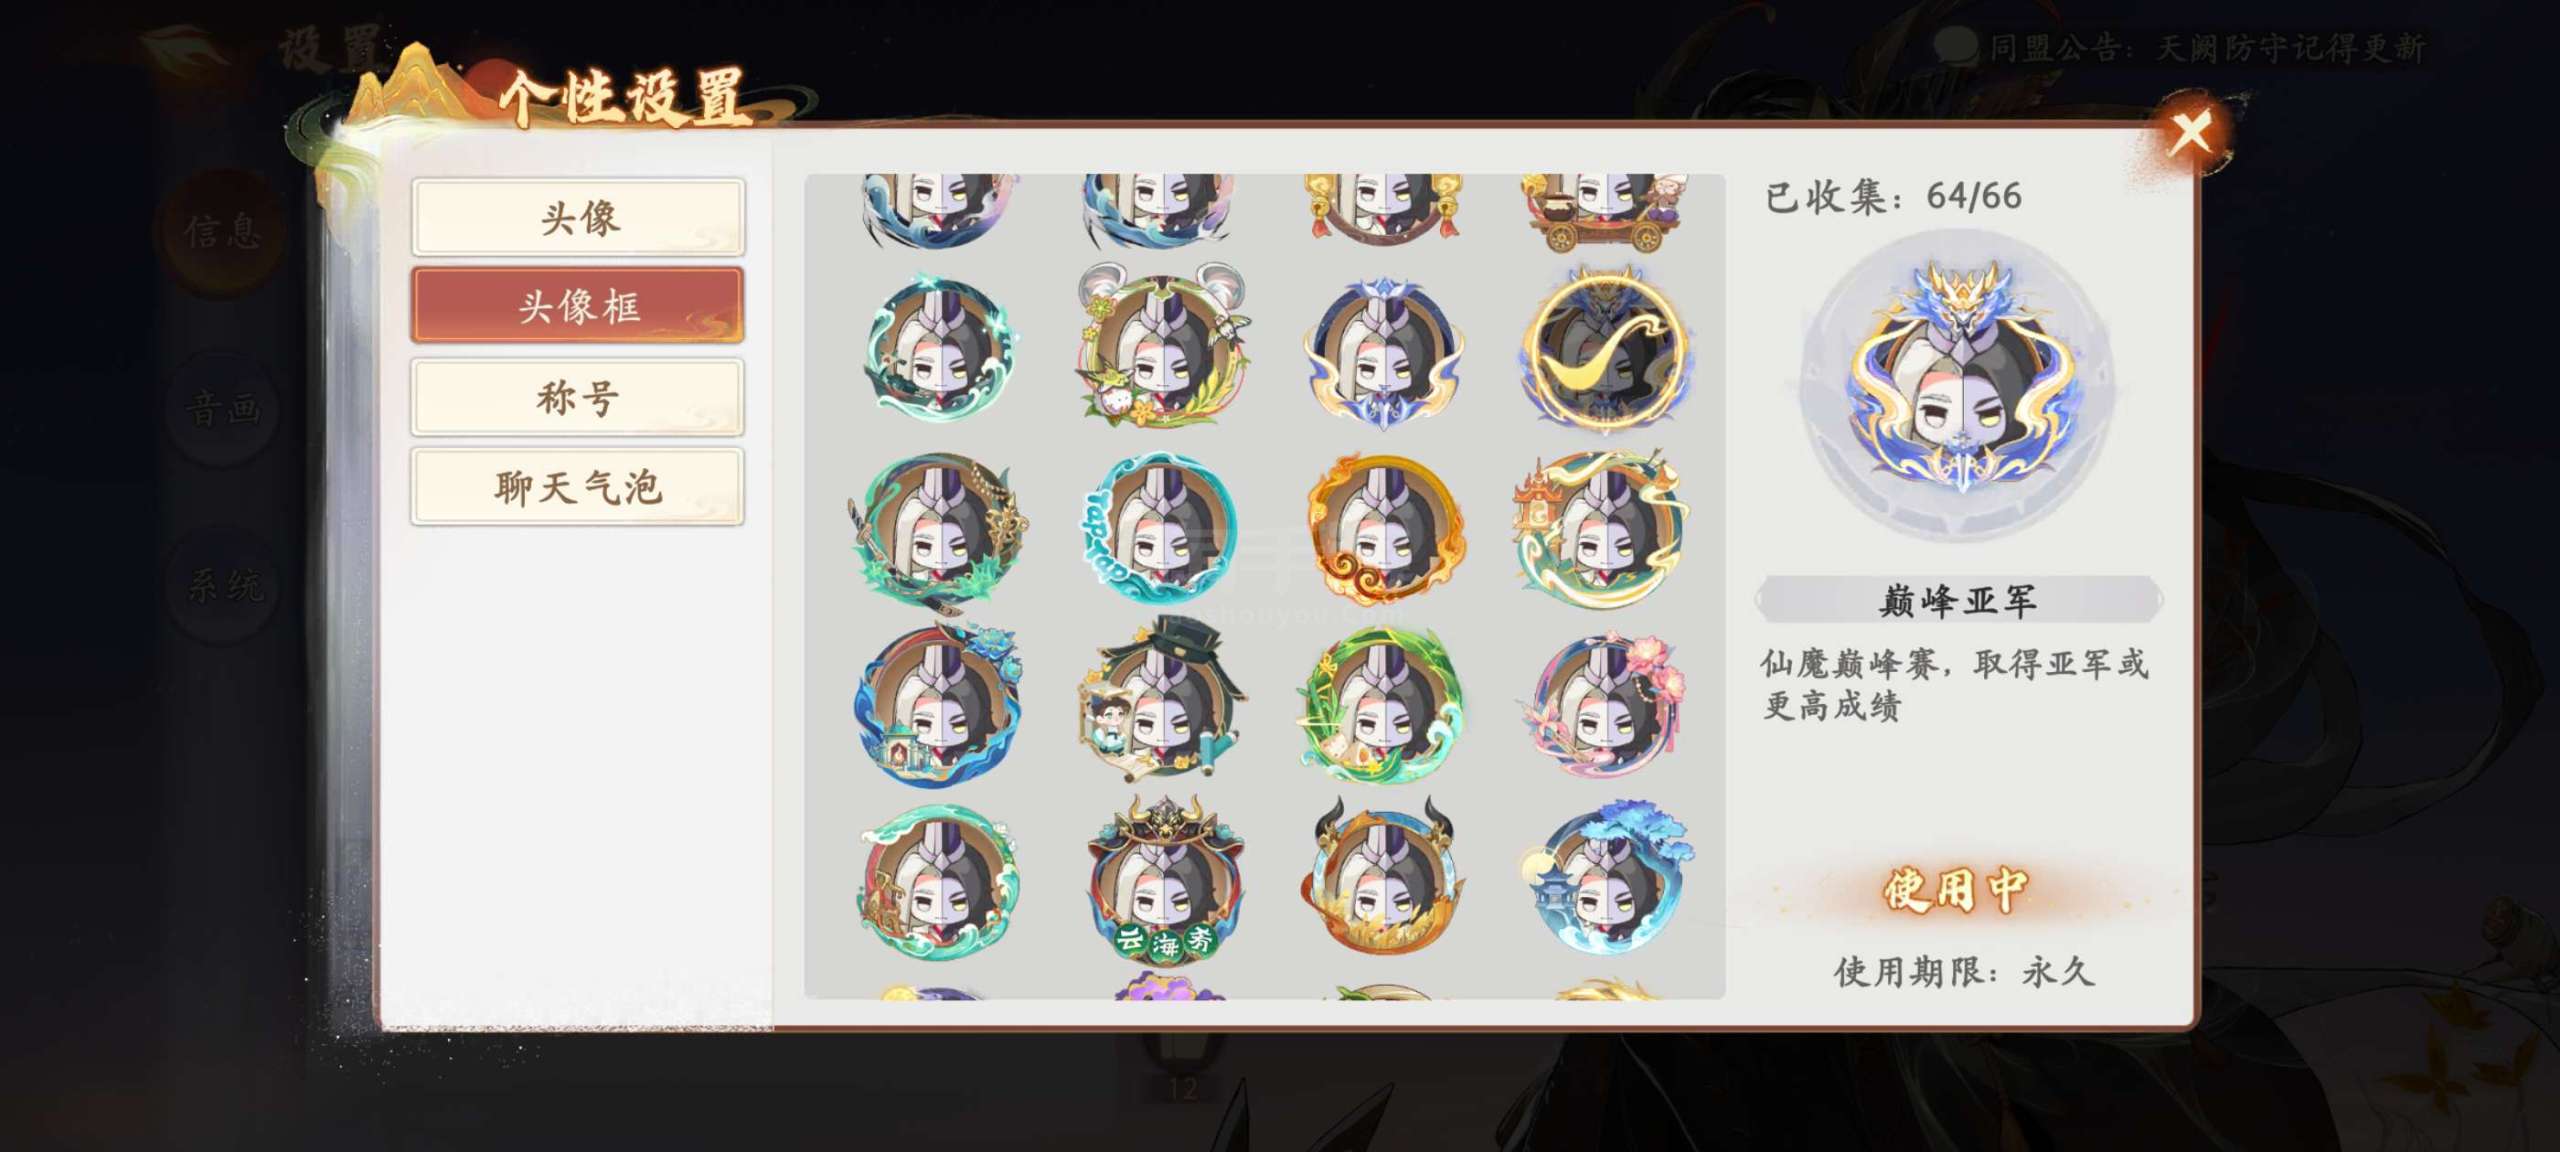This screenshot has width=2560, height=1152.
Task: Select the 头像框 avatar frame tab
Action: pos(578,305)
